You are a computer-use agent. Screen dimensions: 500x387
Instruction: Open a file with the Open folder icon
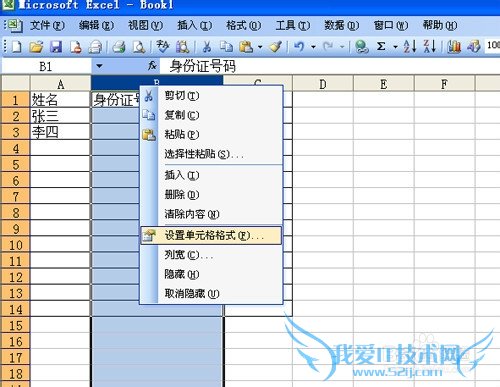pos(36,47)
